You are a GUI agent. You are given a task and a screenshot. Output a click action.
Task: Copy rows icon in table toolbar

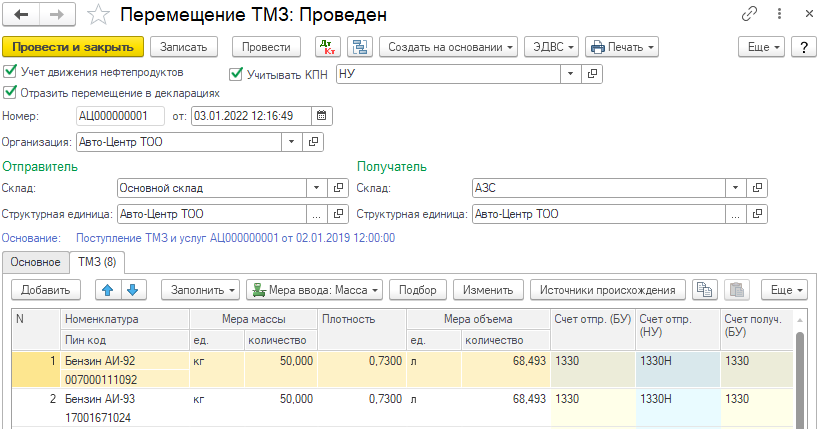point(705,290)
